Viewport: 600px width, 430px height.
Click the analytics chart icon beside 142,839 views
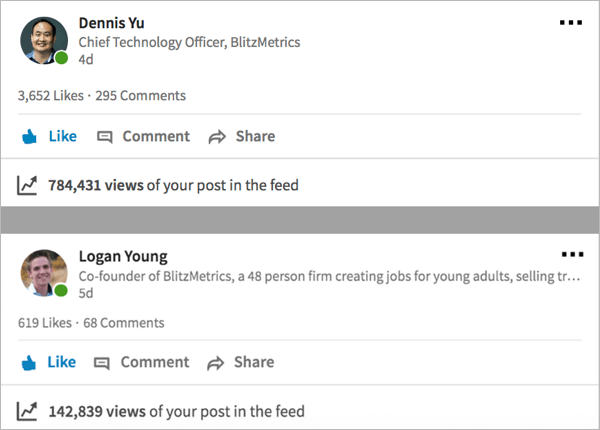[x=27, y=411]
